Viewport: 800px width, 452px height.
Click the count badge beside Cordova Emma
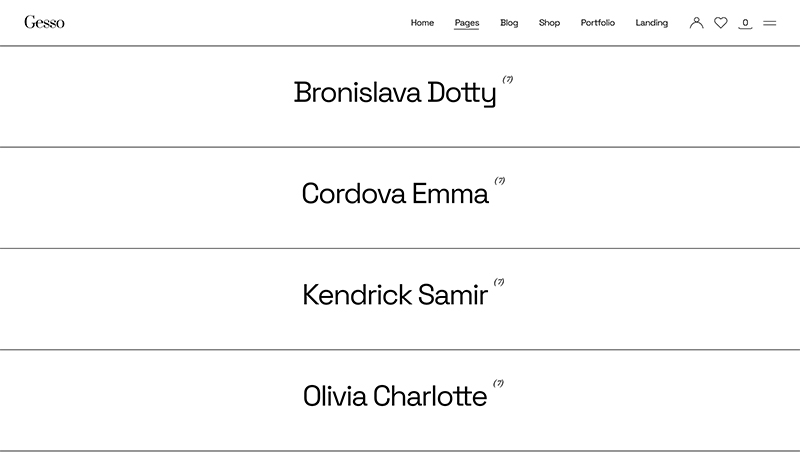[x=500, y=181]
